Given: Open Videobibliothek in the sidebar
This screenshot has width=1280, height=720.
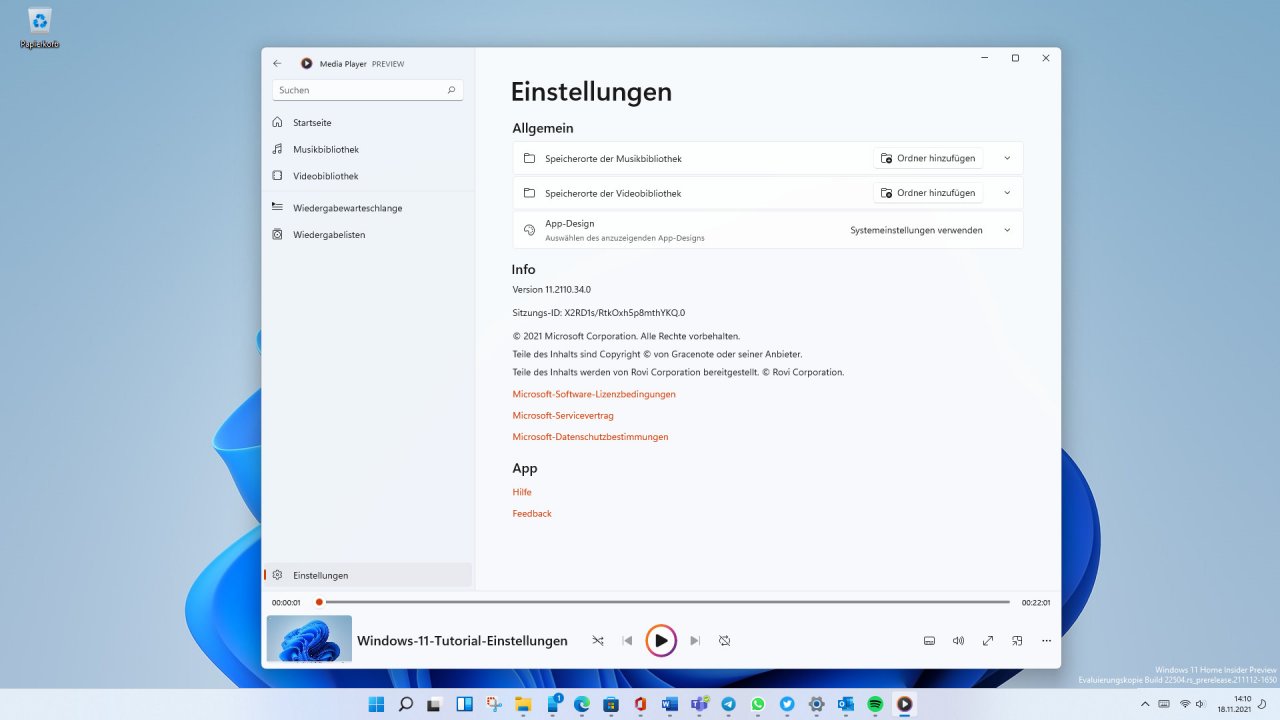Looking at the screenshot, I should (368, 176).
